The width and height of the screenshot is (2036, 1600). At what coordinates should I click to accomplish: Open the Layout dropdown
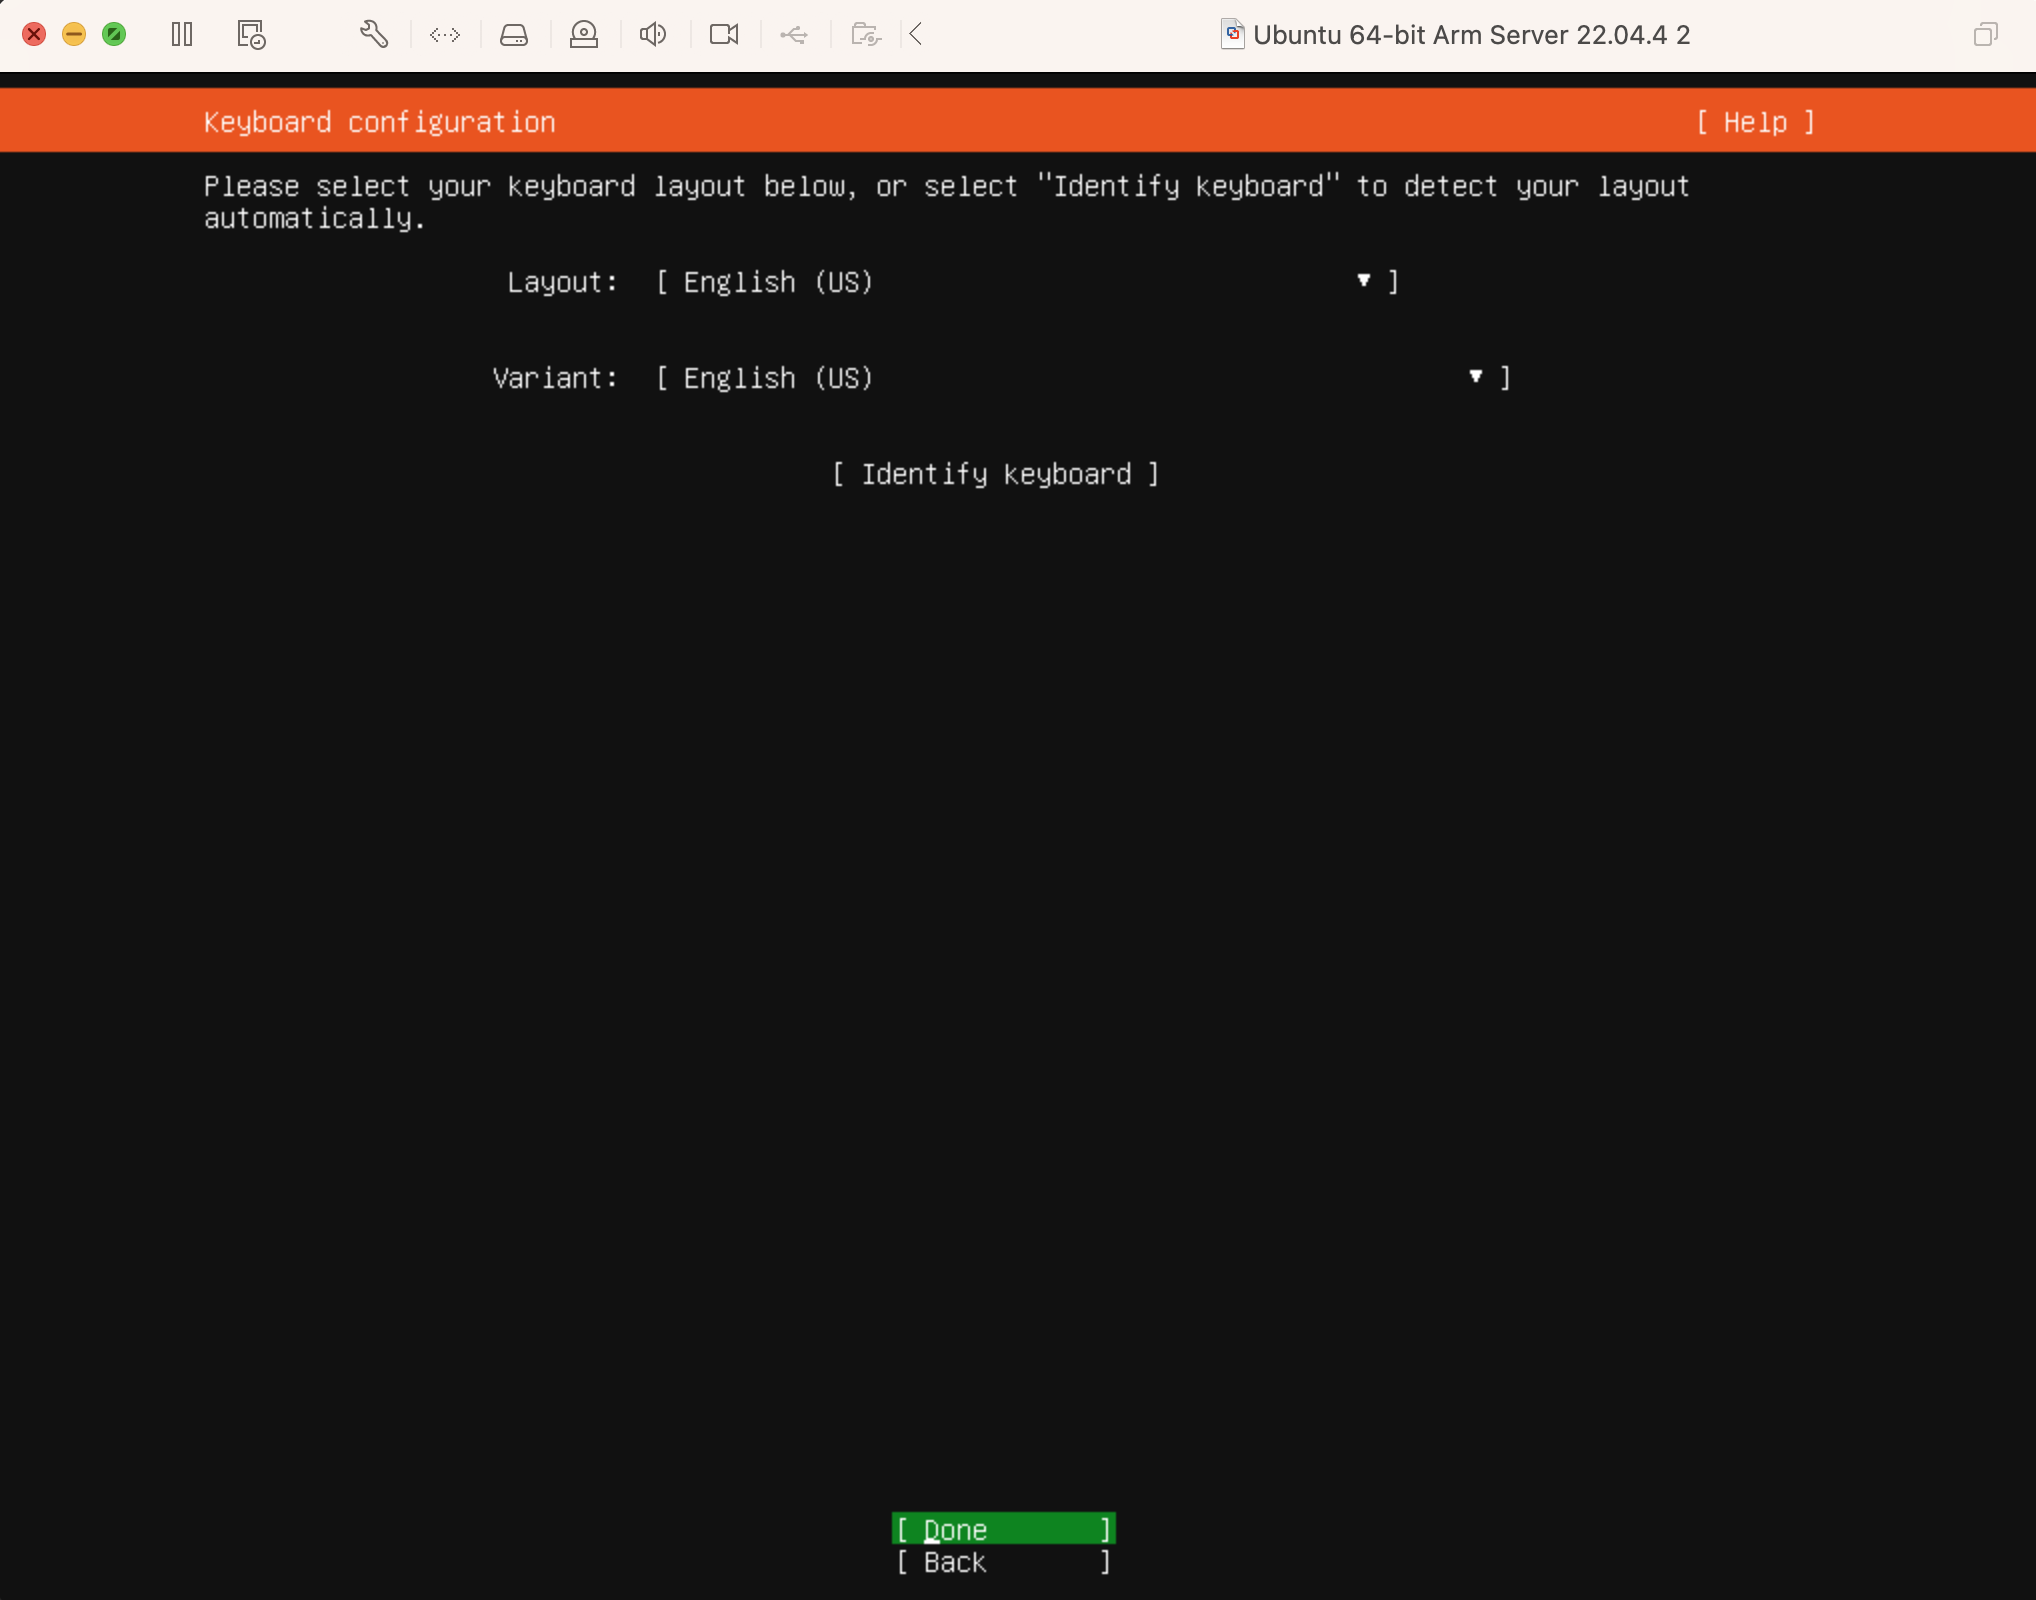tap(1026, 282)
